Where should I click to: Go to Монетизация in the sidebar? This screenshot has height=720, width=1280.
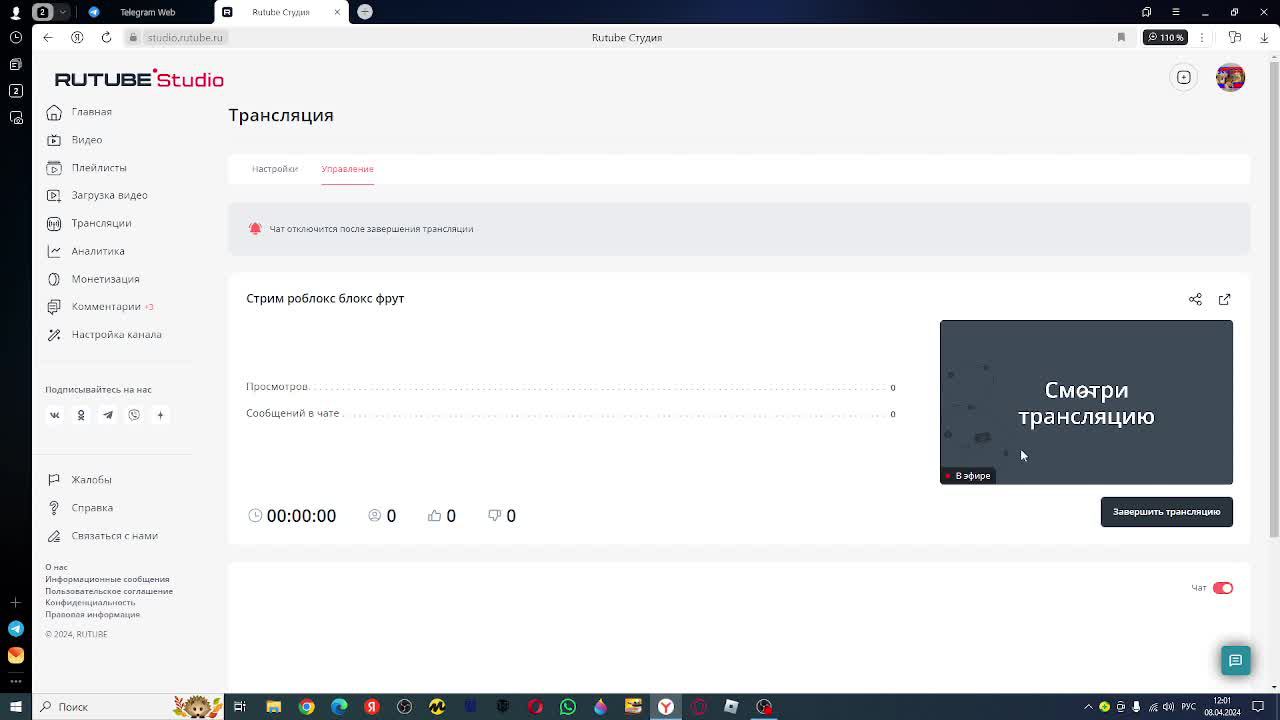click(x=105, y=279)
